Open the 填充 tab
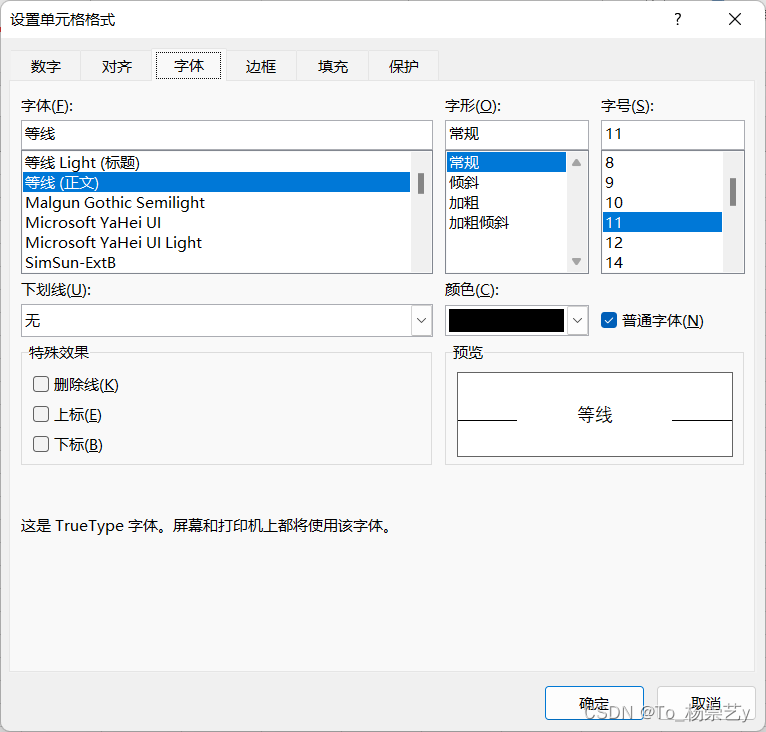This screenshot has width=766, height=732. coord(332,66)
